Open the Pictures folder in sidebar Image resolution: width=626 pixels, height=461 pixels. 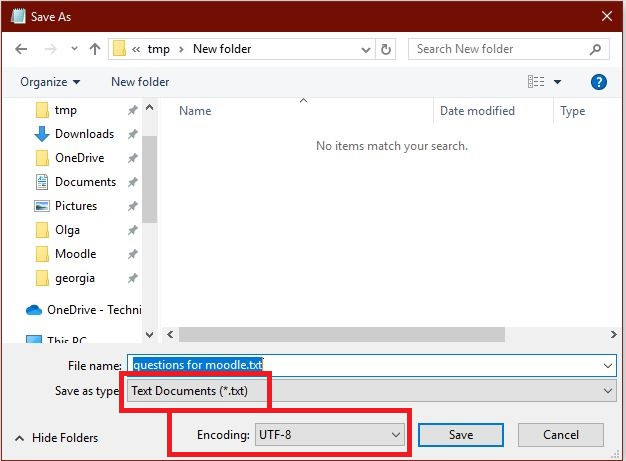(x=76, y=206)
